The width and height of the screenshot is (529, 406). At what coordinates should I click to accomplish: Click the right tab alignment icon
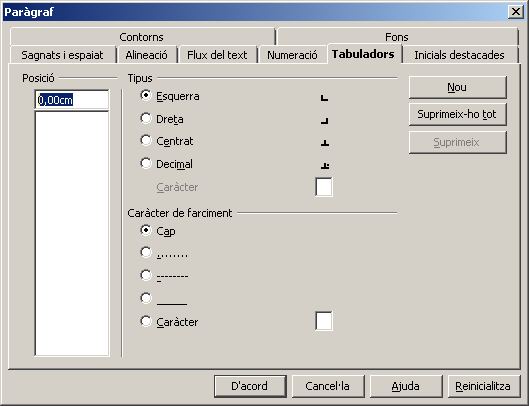point(324,120)
